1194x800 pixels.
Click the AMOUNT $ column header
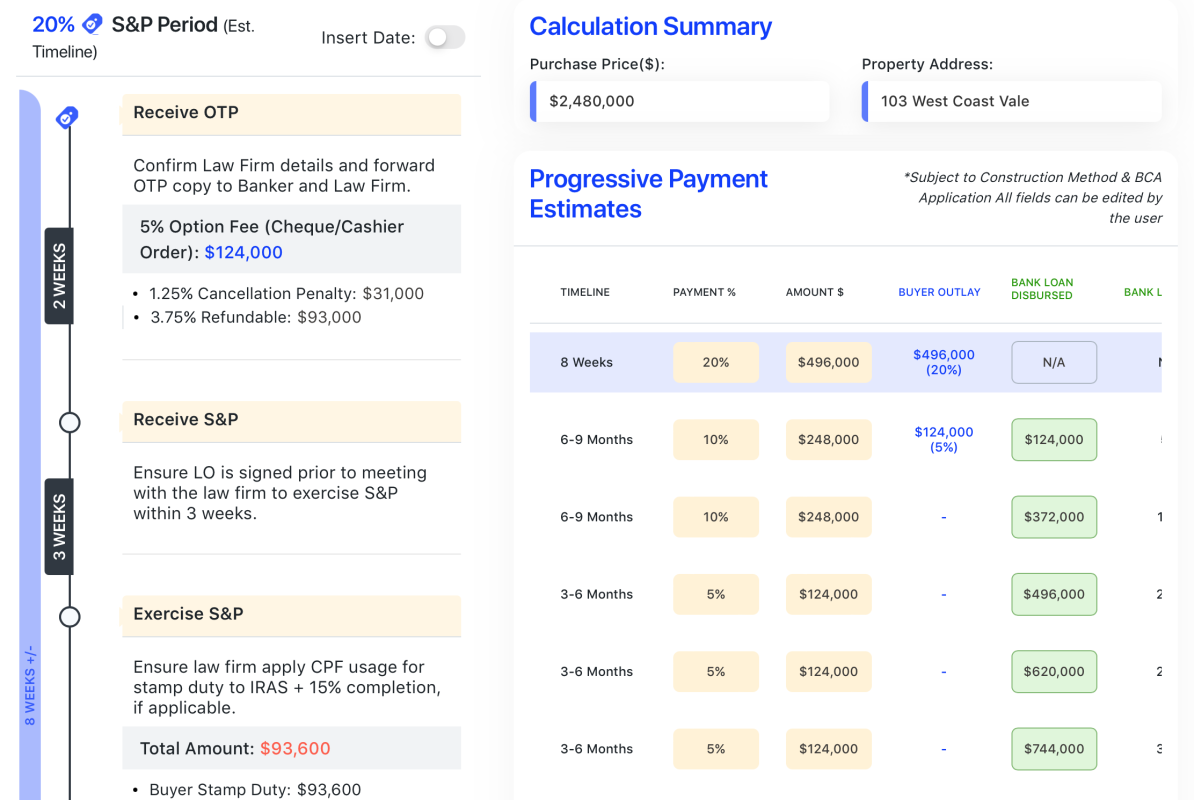coord(815,292)
